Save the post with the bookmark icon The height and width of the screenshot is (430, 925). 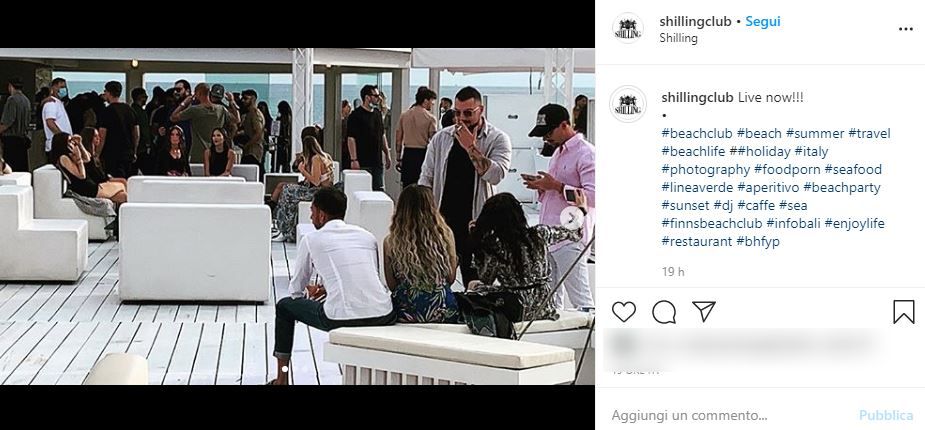903,311
